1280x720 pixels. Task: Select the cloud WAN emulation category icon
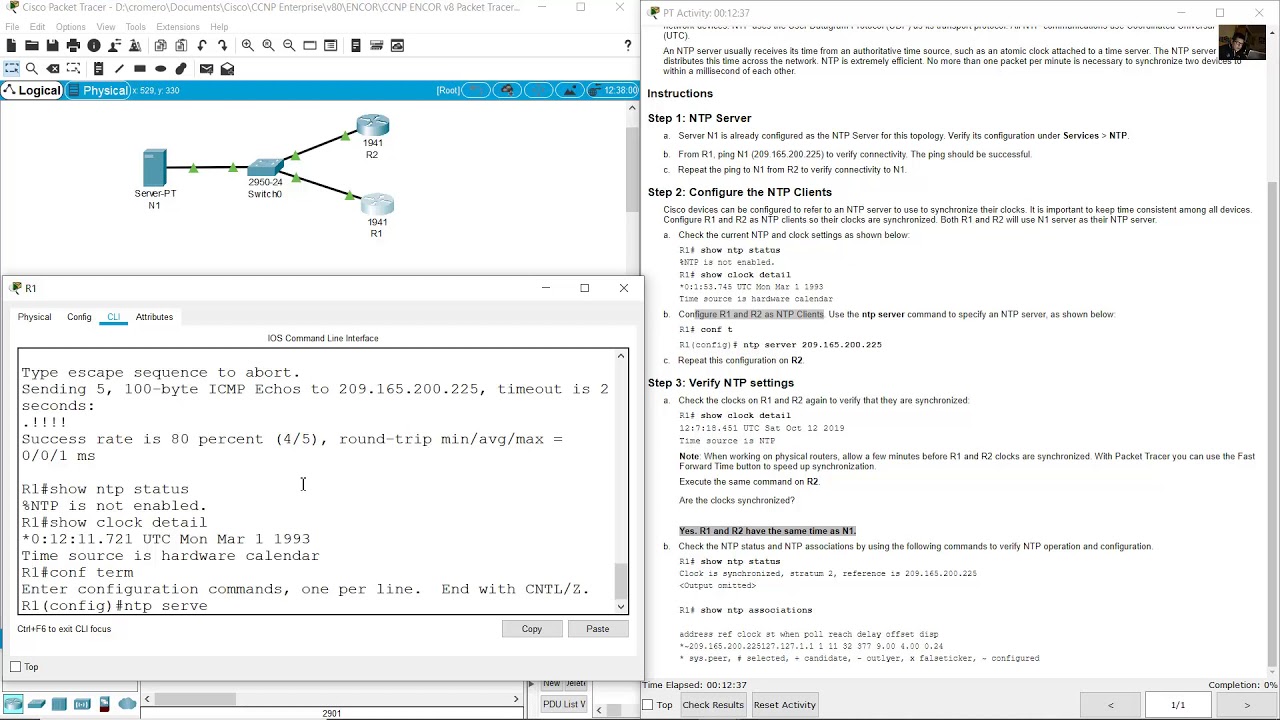click(x=127, y=705)
